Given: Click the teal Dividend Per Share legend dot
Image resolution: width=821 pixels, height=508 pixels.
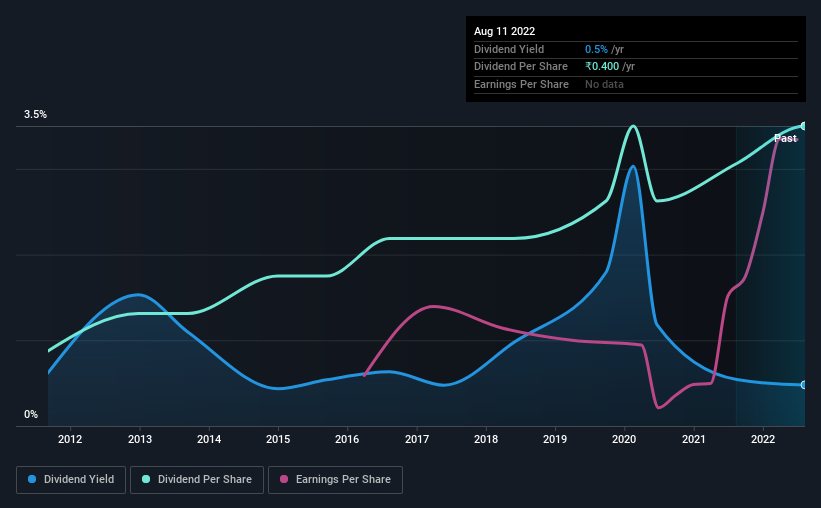Looking at the screenshot, I should click(x=146, y=479).
